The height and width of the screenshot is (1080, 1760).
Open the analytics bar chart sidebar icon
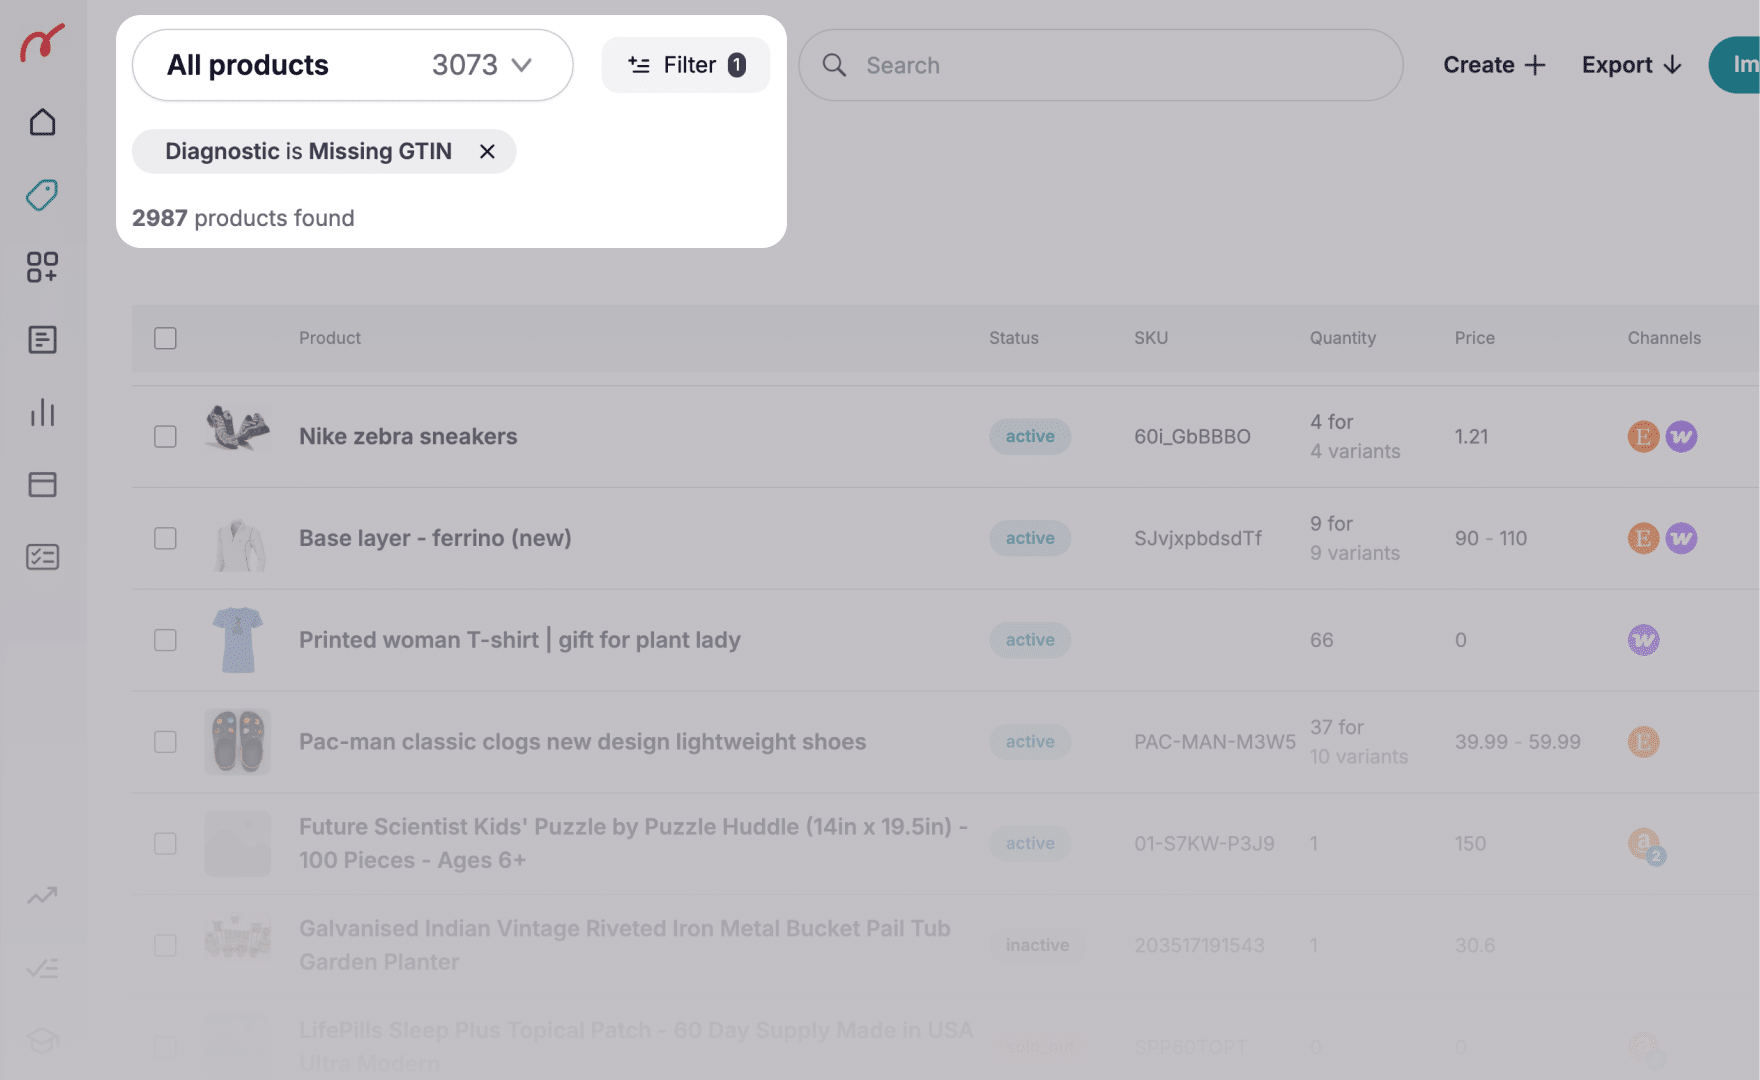(x=42, y=412)
